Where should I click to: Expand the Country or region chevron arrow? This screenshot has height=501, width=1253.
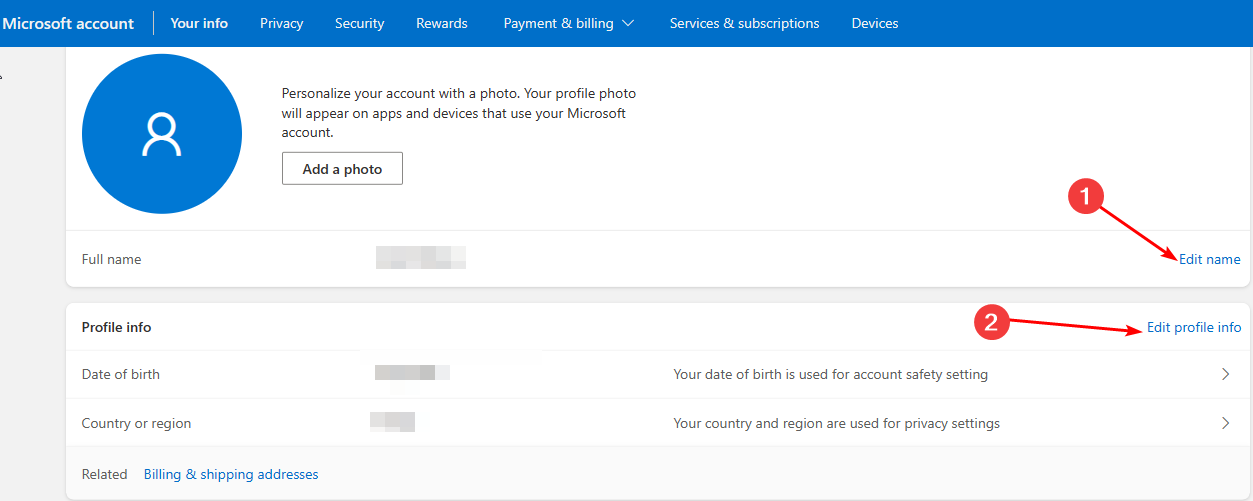pos(1226,423)
